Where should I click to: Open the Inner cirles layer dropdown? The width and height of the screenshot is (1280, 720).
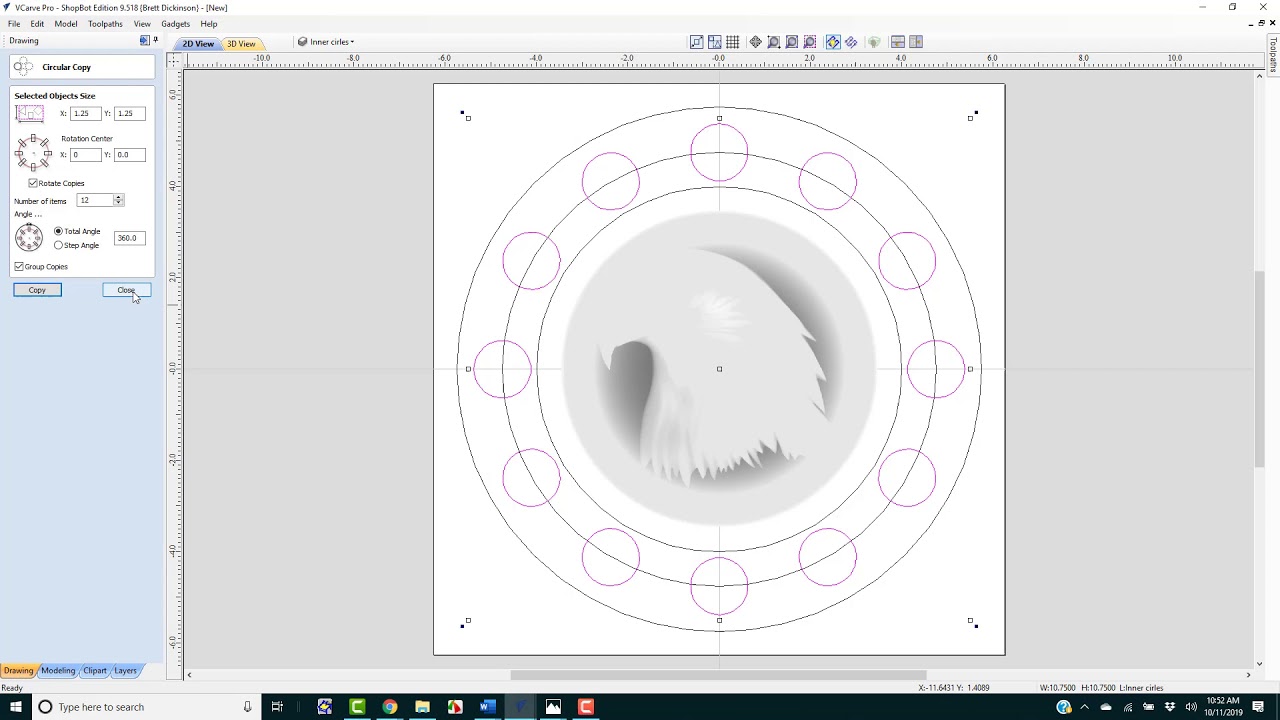tap(326, 42)
